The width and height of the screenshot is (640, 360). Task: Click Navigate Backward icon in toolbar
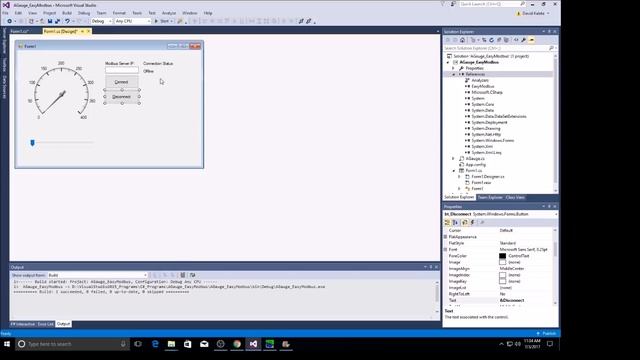pos(9,21)
